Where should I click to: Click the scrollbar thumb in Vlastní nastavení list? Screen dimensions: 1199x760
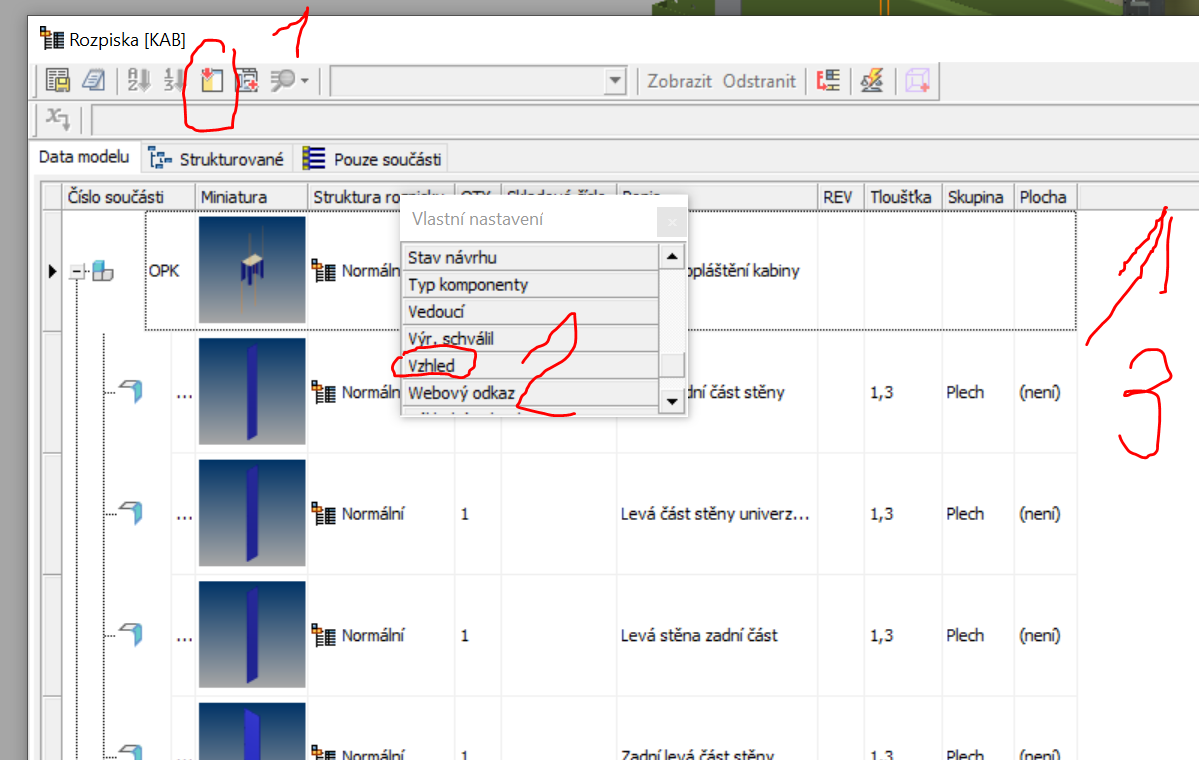(671, 365)
